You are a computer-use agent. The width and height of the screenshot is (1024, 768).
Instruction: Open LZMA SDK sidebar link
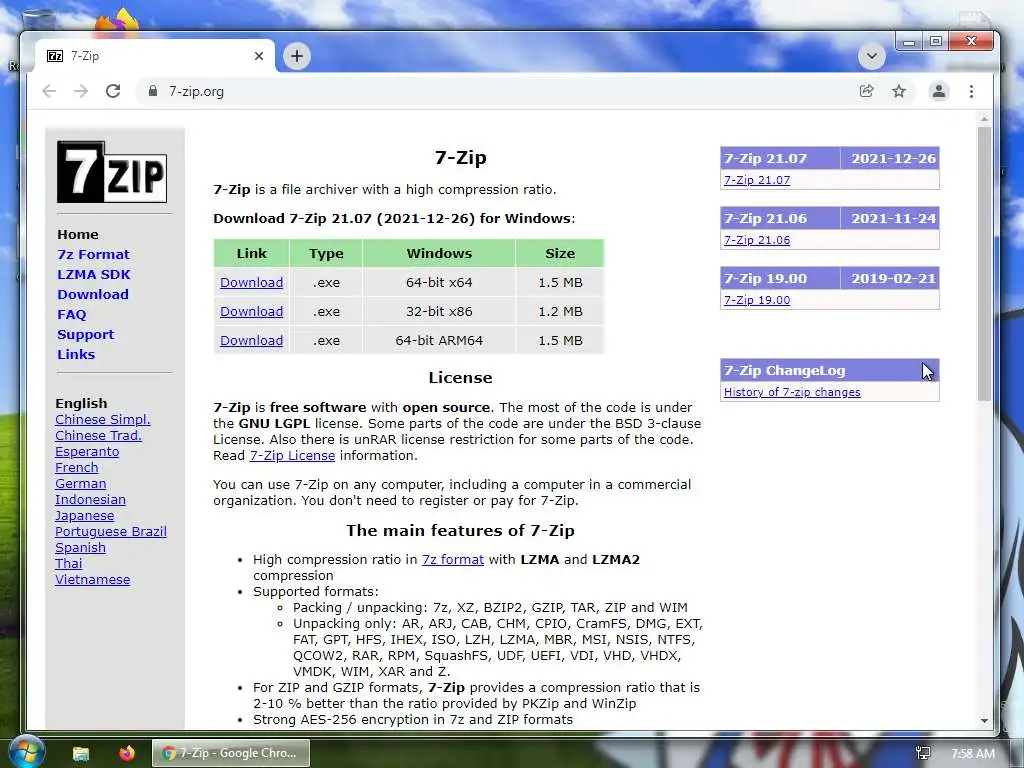pyautogui.click(x=94, y=275)
